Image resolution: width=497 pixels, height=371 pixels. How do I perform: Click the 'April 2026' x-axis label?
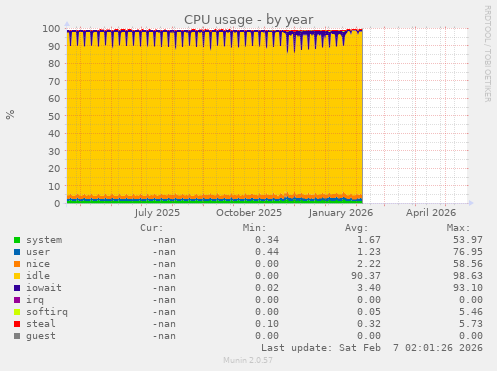431,213
